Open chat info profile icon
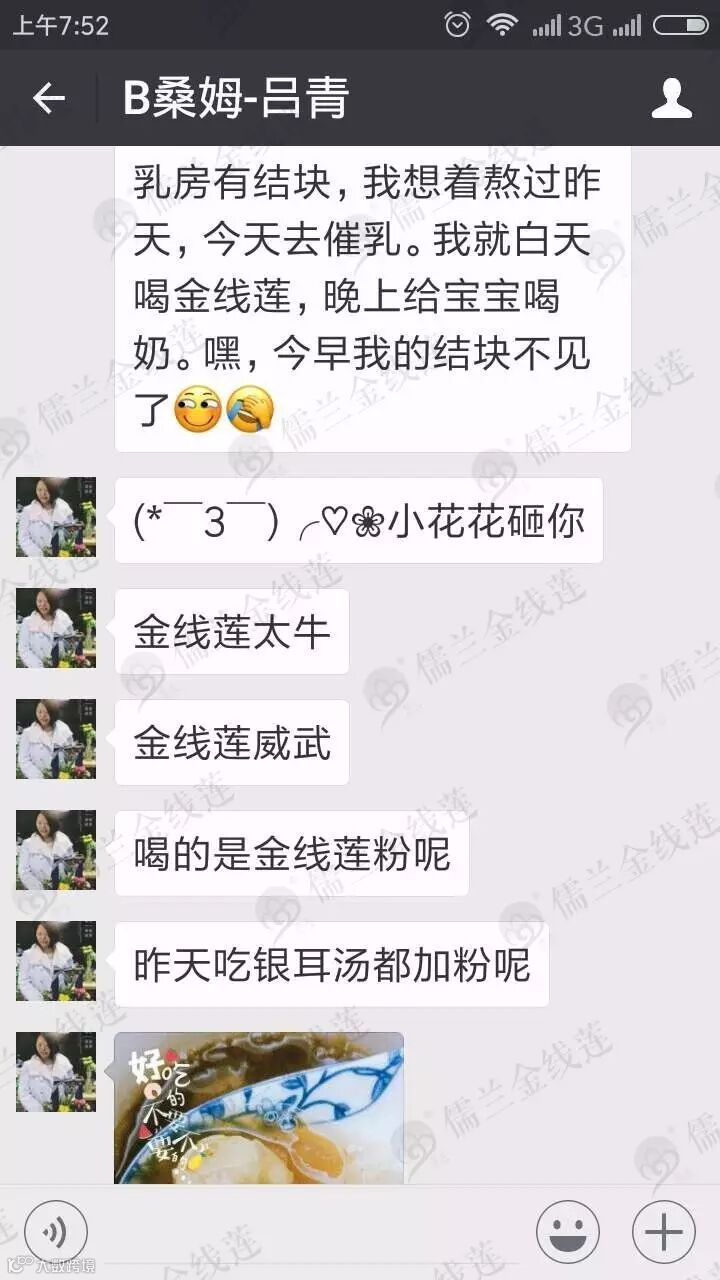This screenshot has width=720, height=1280. tap(672, 98)
